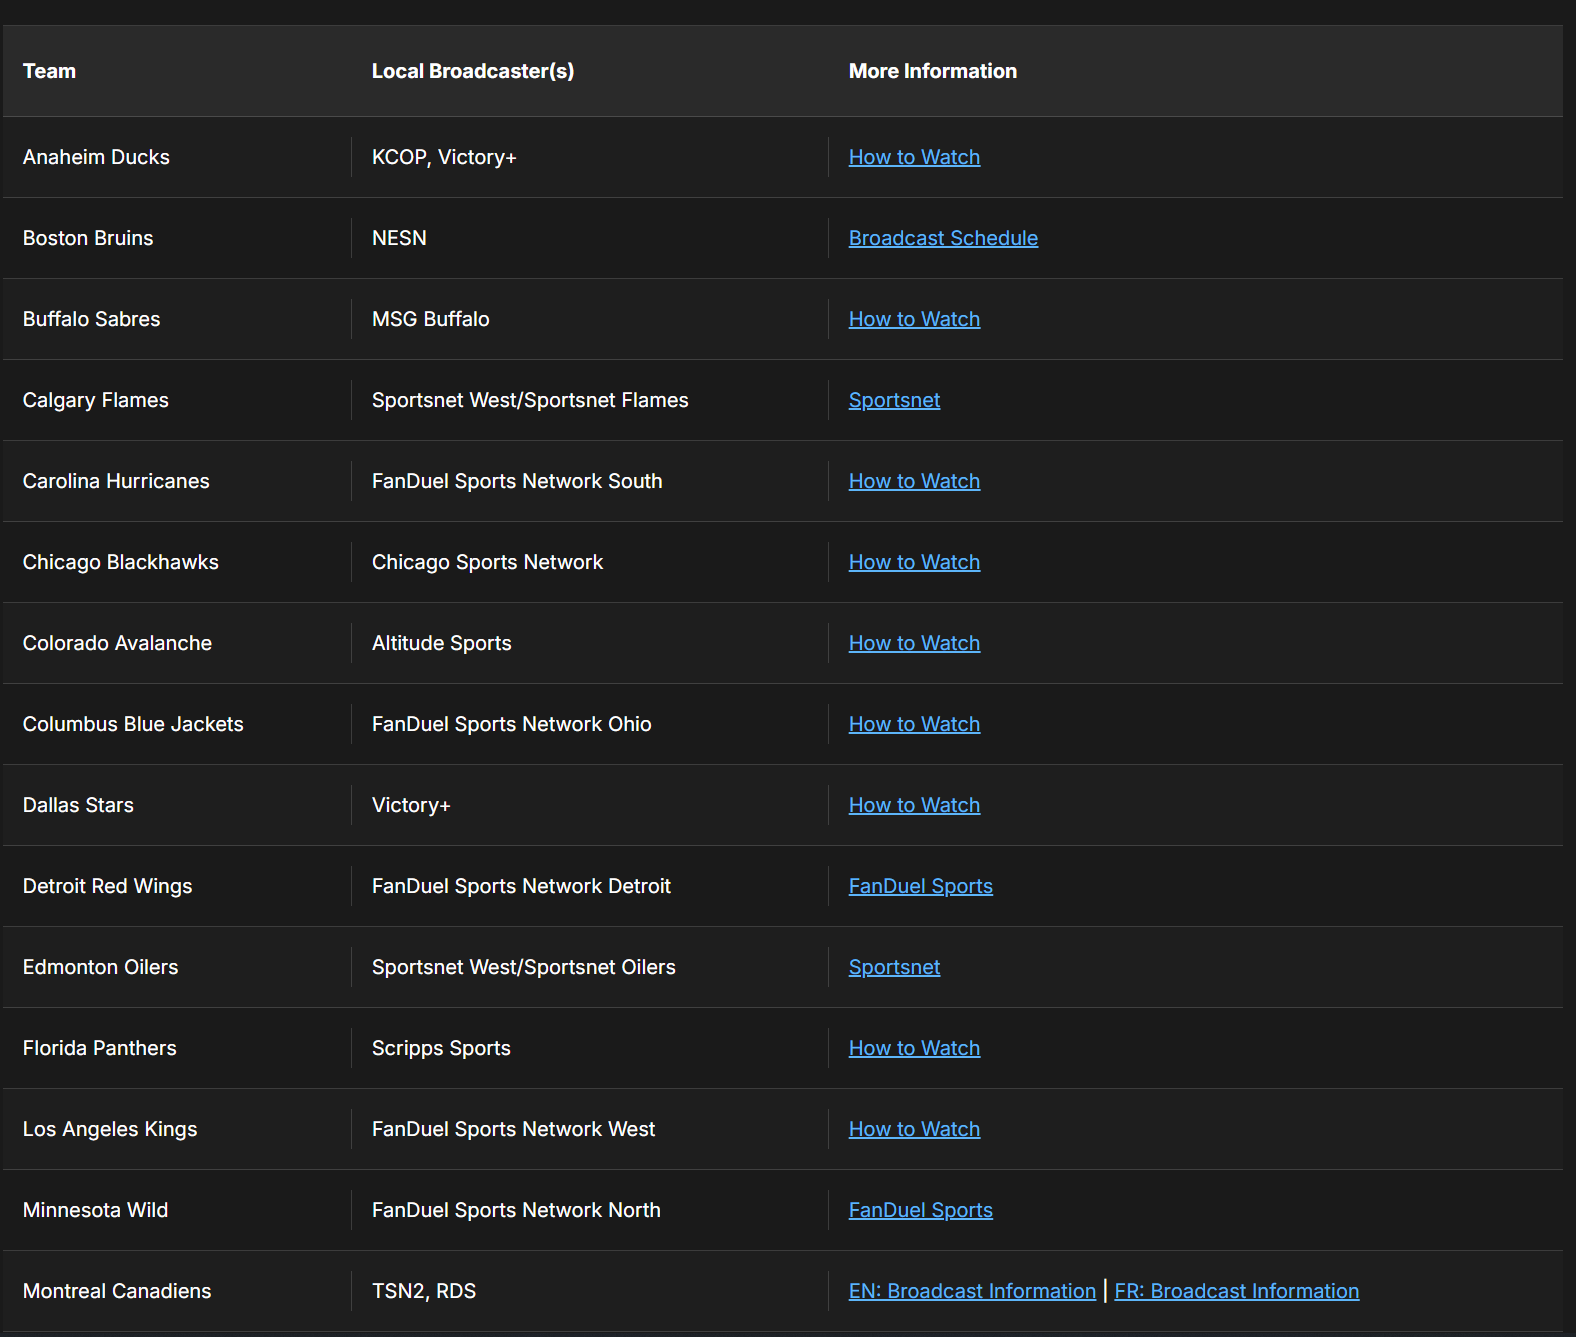Select the Columbus Blue Jackets team cell
Image resolution: width=1576 pixels, height=1337 pixels.
177,724
